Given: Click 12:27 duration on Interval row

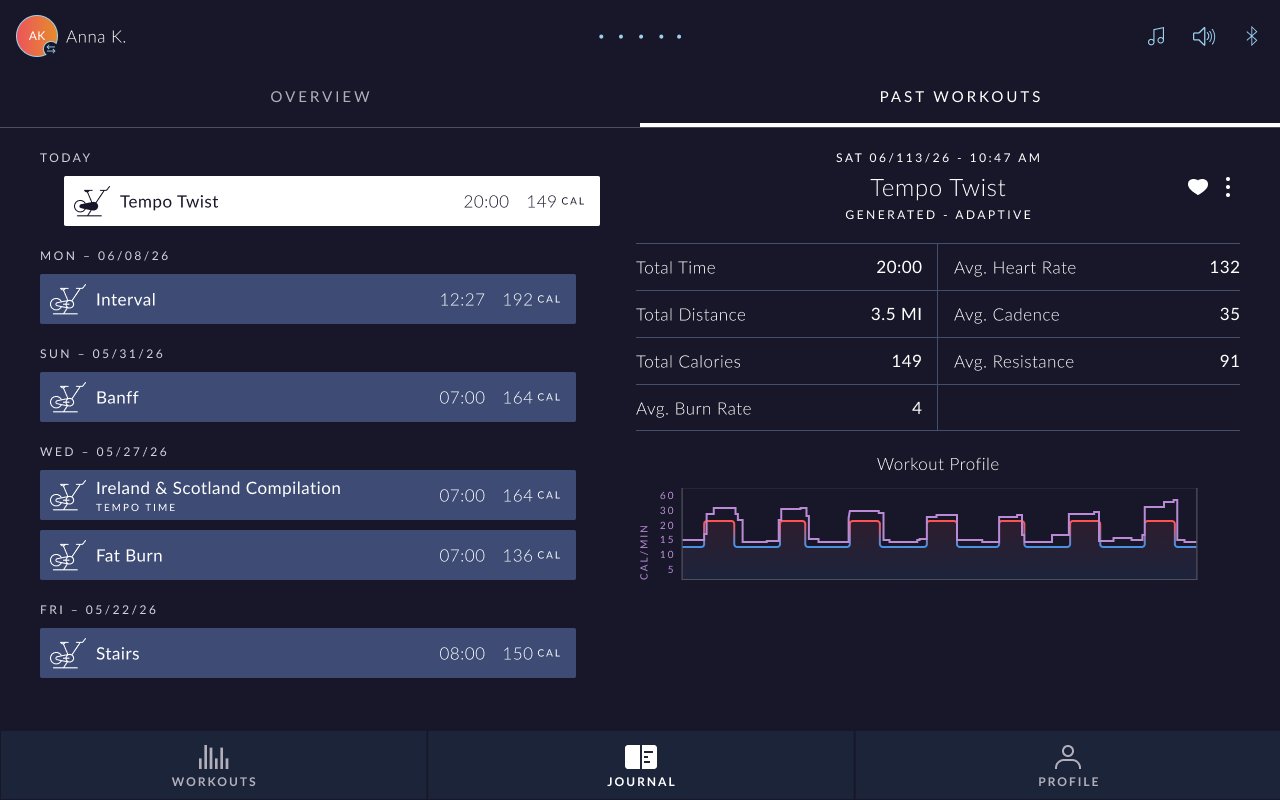Looking at the screenshot, I should [462, 299].
